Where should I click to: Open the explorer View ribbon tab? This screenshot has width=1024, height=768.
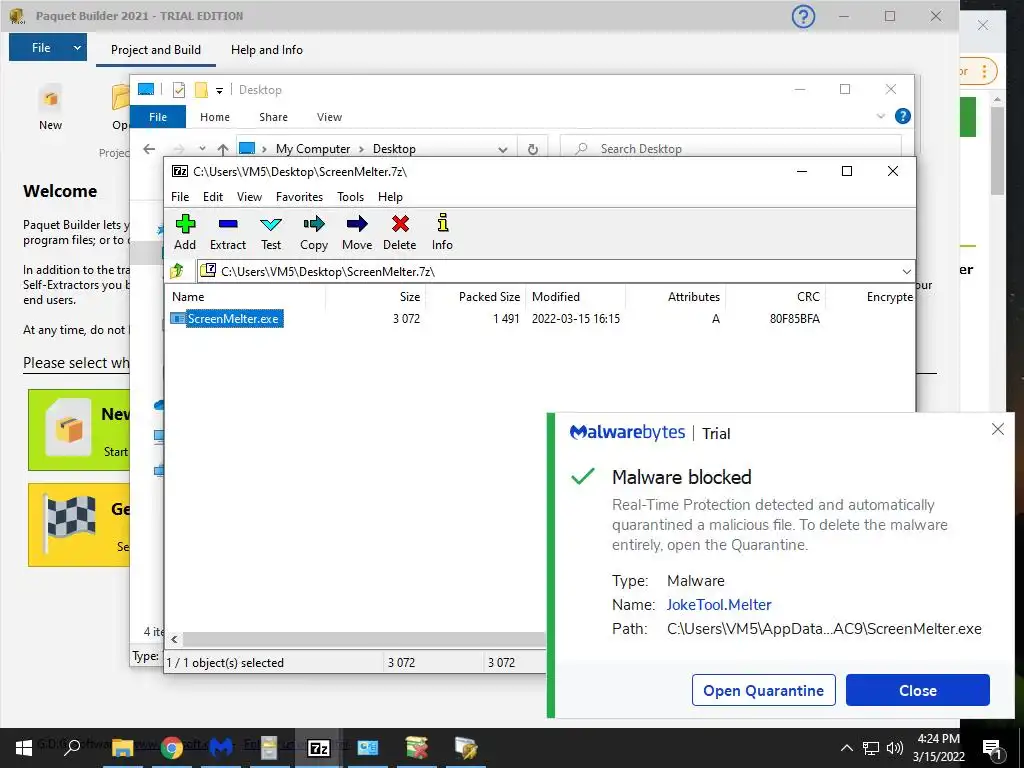(329, 117)
